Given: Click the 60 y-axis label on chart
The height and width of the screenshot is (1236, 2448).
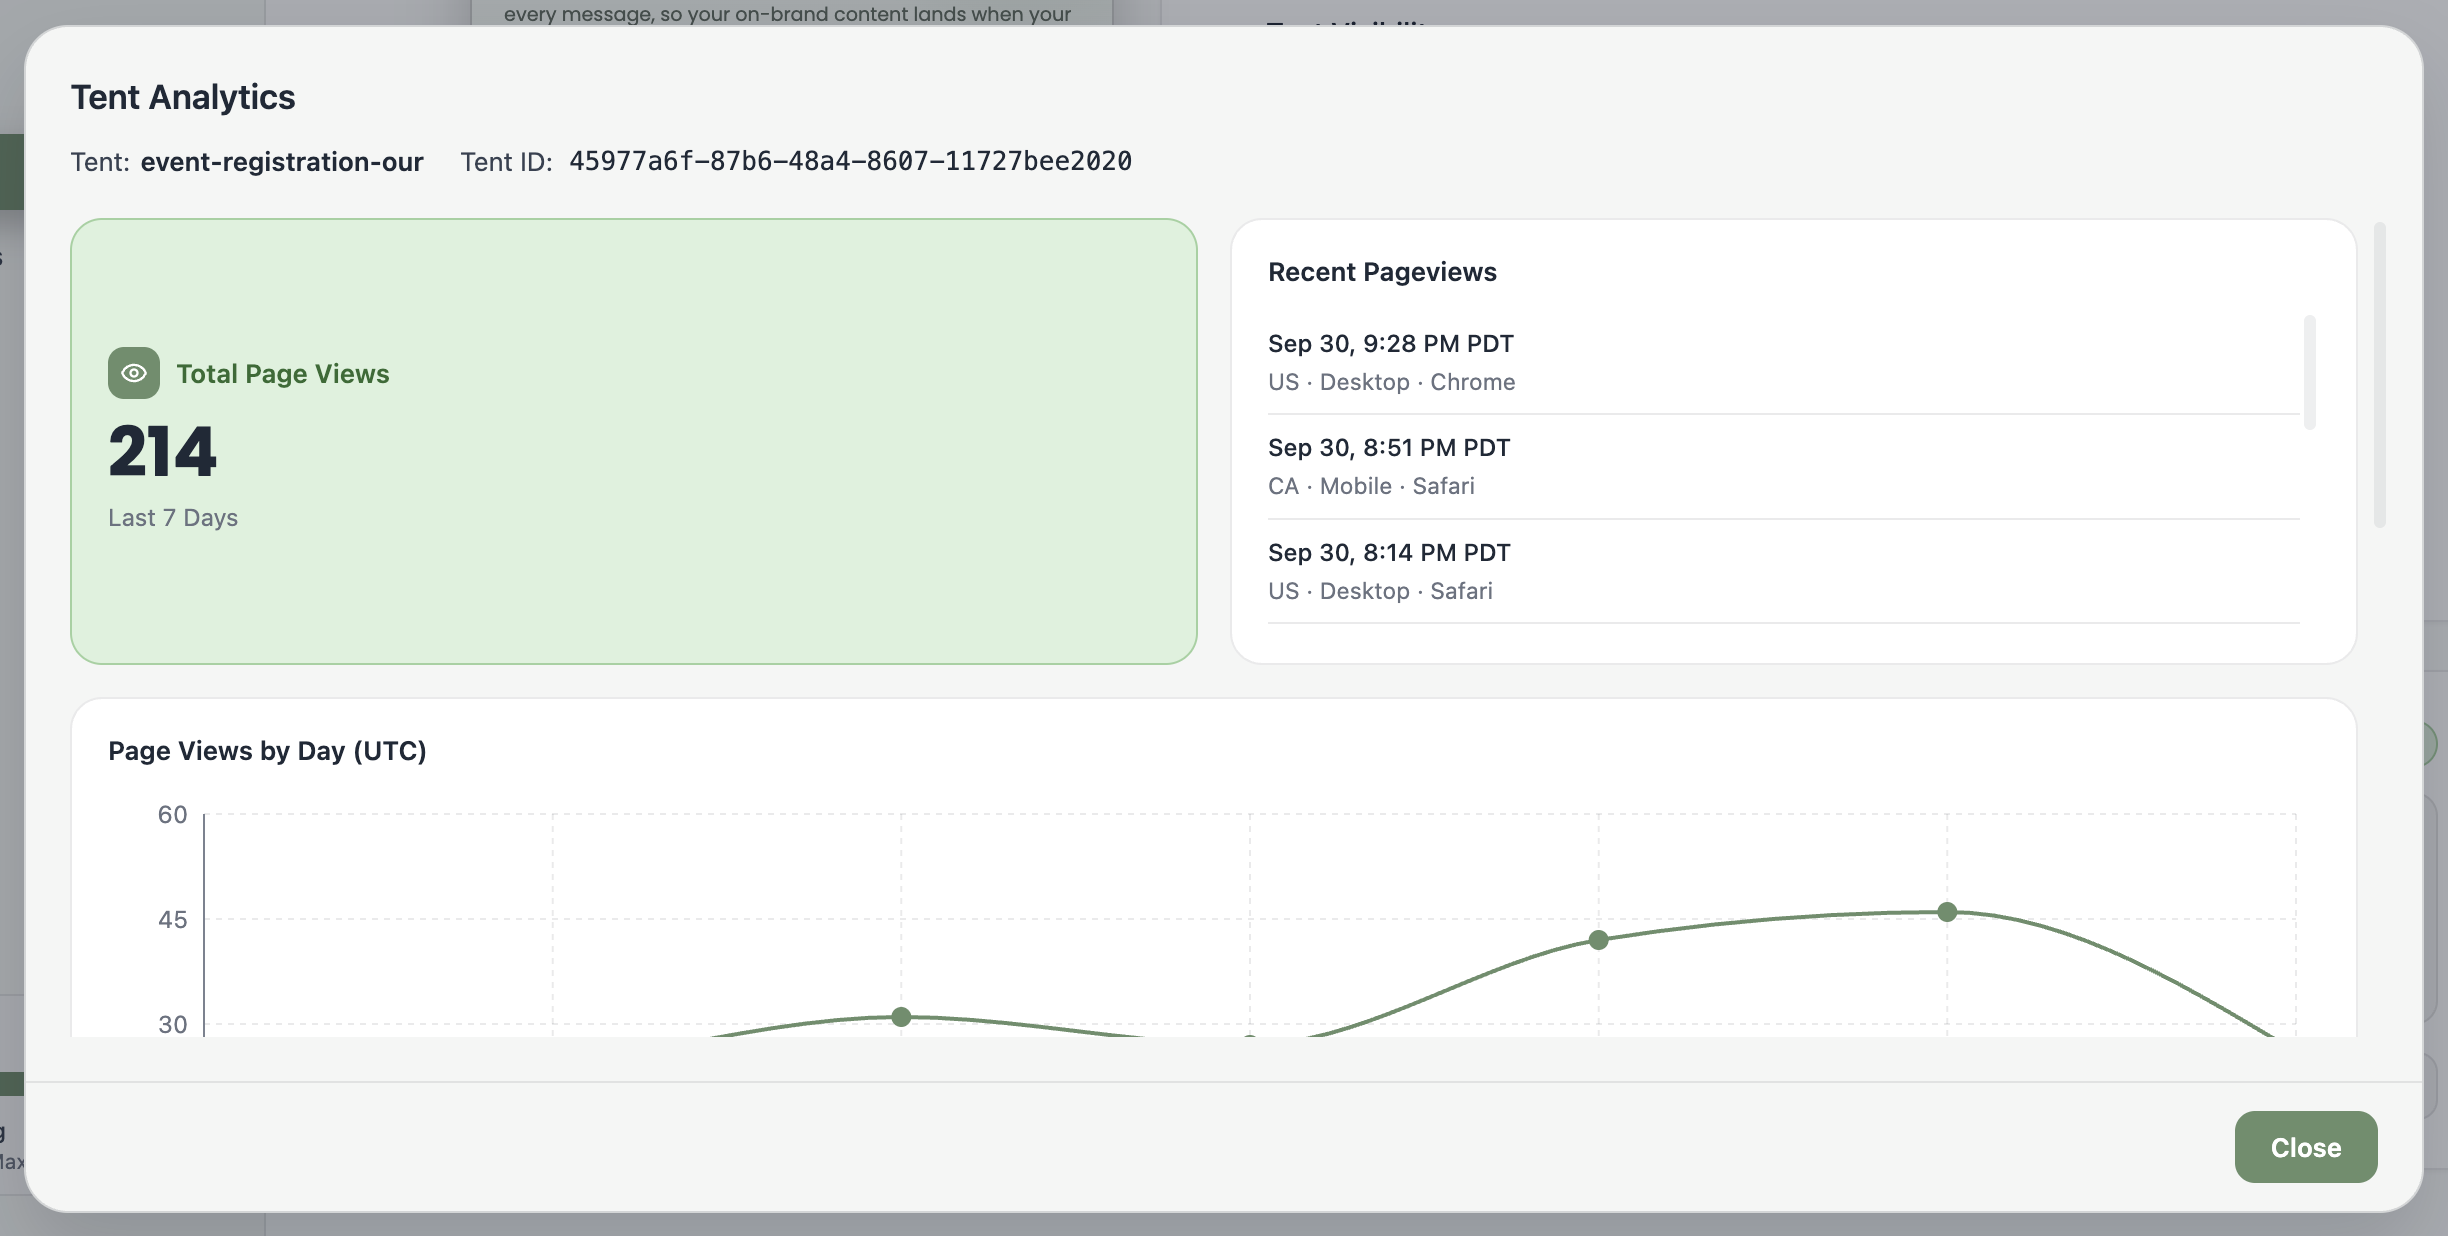Looking at the screenshot, I should 172,815.
